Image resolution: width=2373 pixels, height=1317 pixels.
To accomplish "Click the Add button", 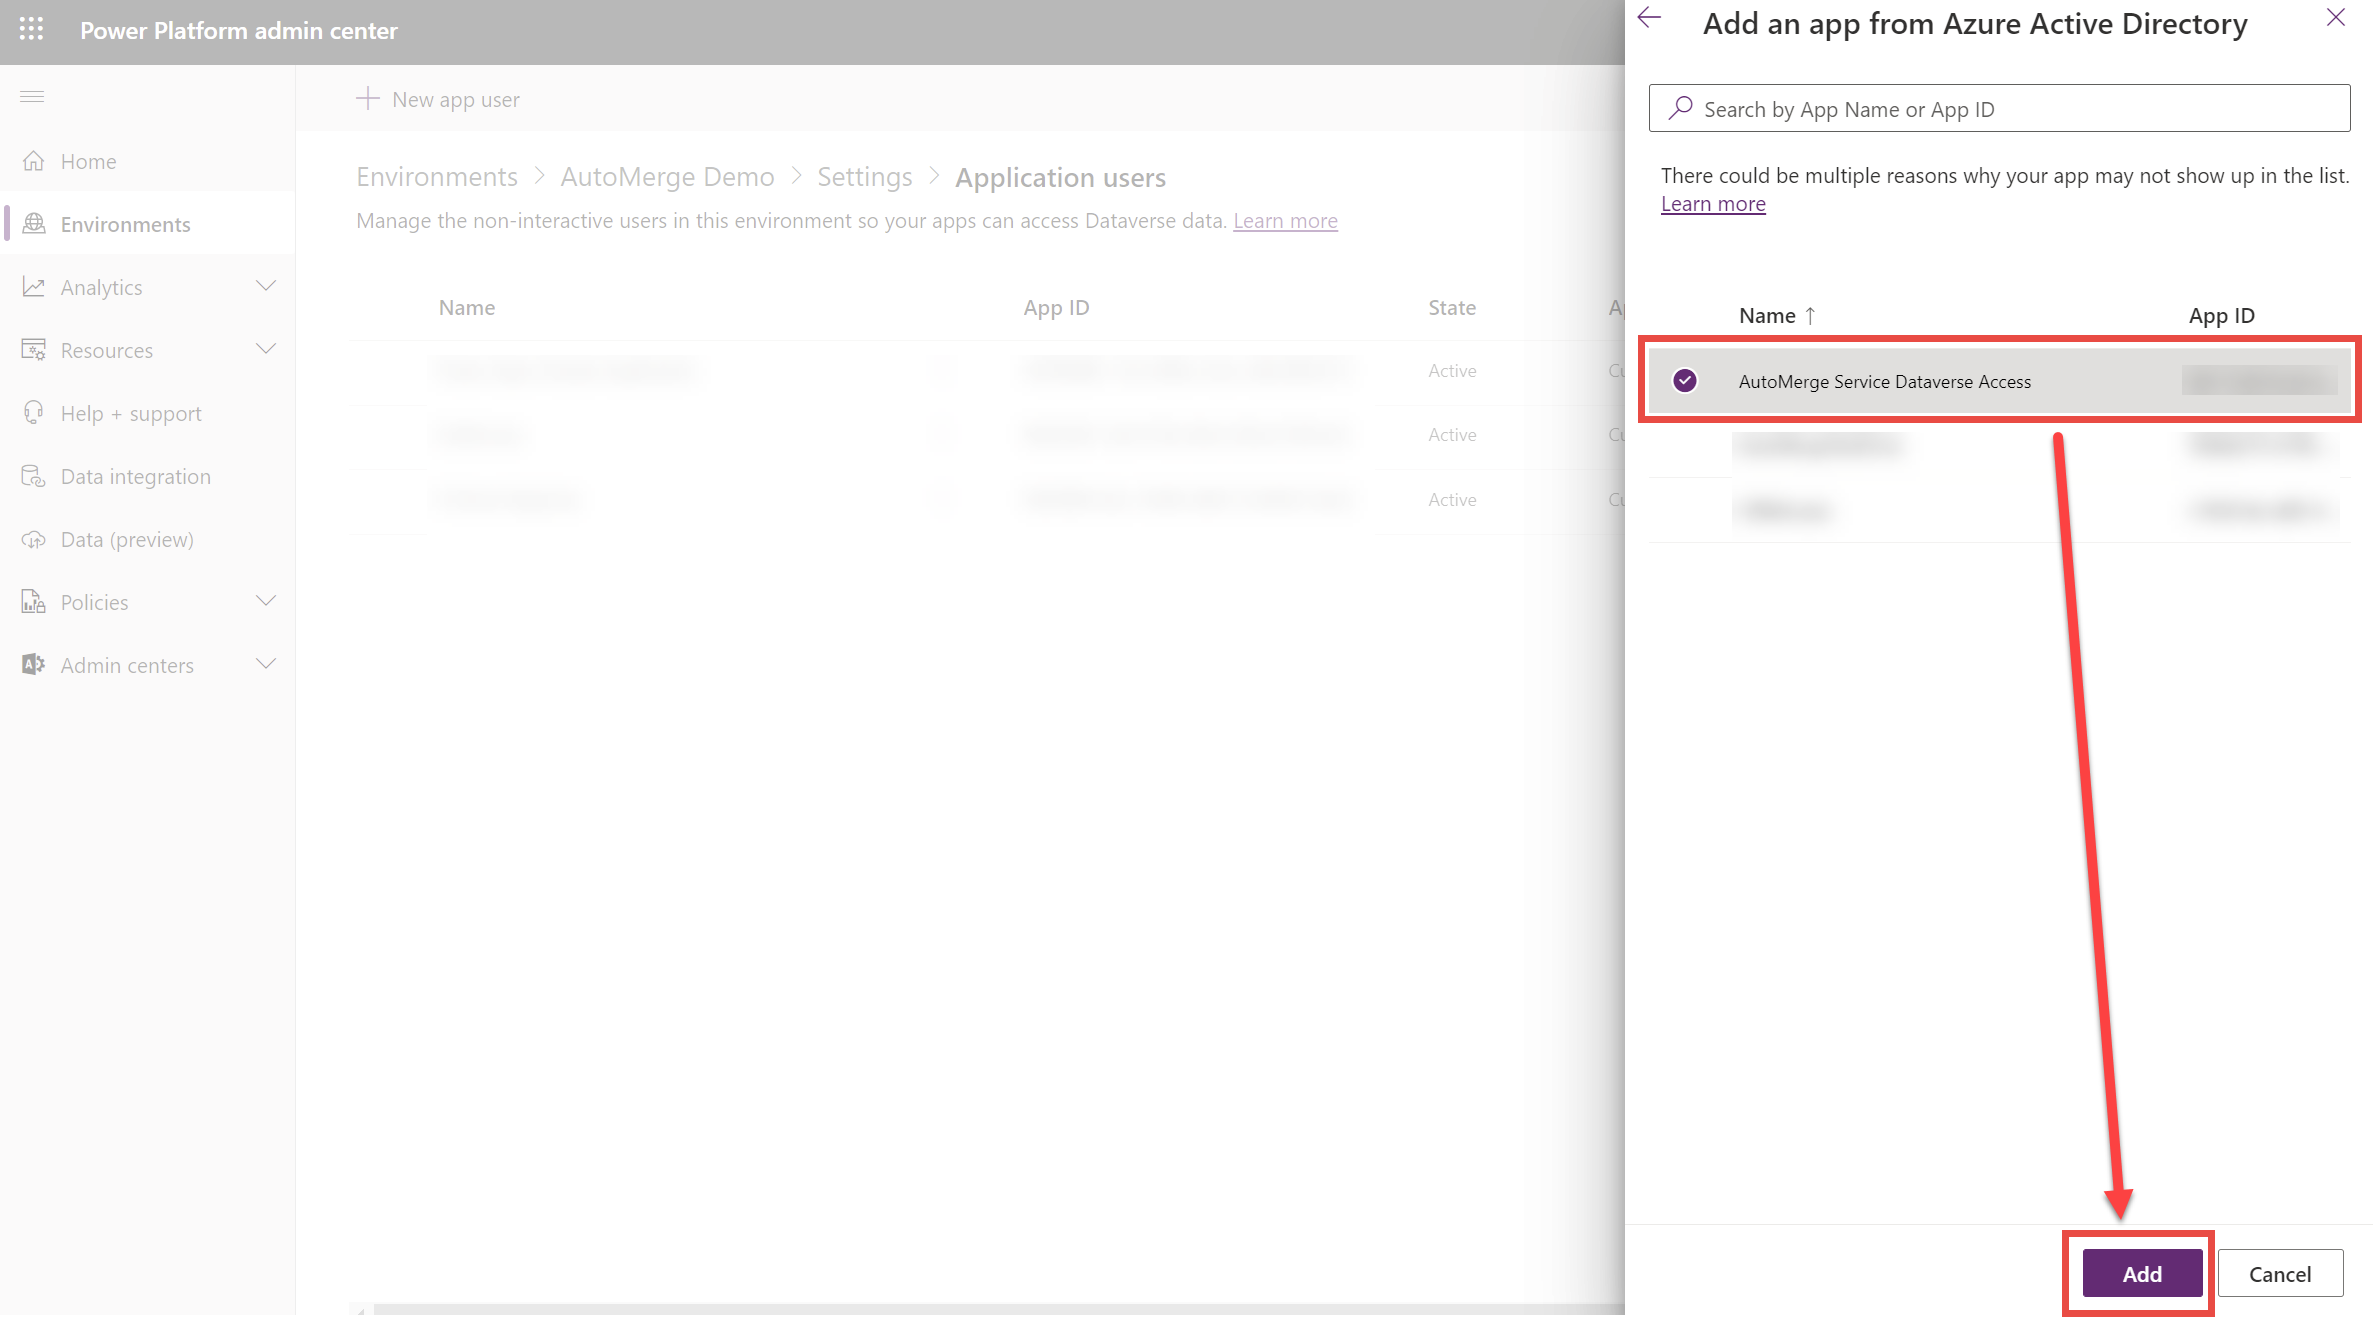I will pos(2142,1273).
